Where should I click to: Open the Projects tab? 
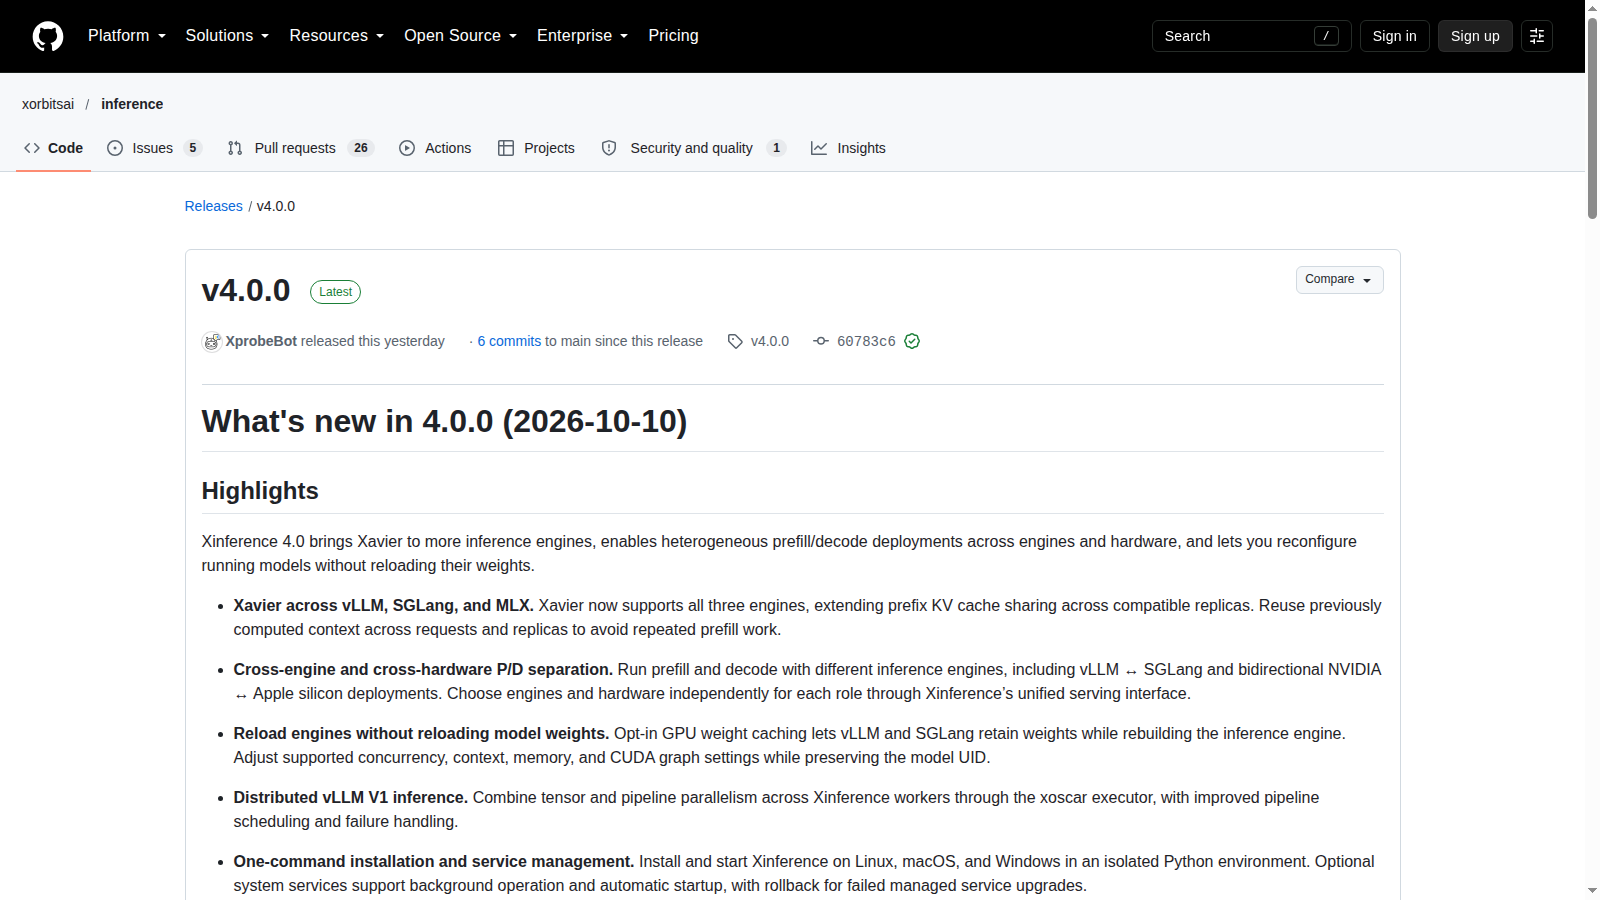click(536, 148)
